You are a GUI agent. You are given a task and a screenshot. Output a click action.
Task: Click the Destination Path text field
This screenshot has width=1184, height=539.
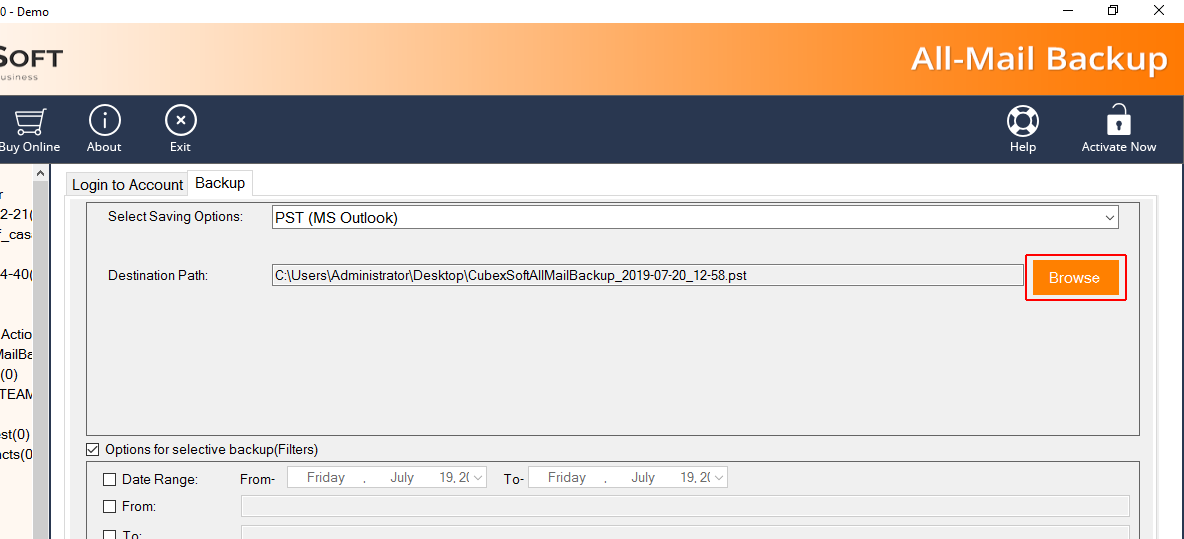(x=647, y=275)
